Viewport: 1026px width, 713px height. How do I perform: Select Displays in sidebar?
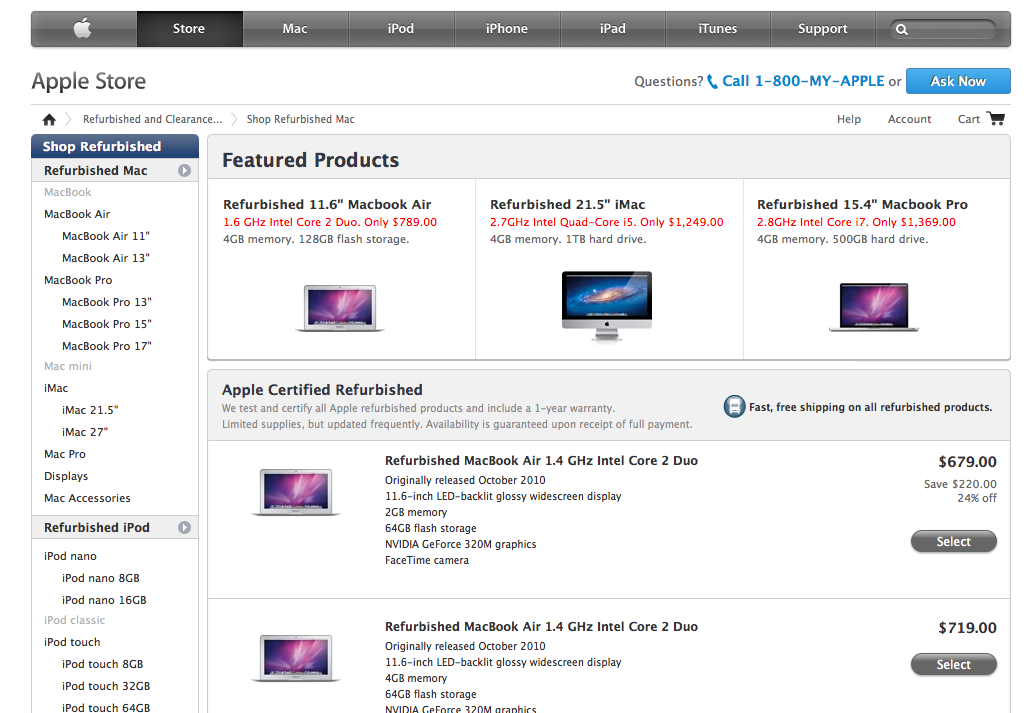tap(66, 476)
